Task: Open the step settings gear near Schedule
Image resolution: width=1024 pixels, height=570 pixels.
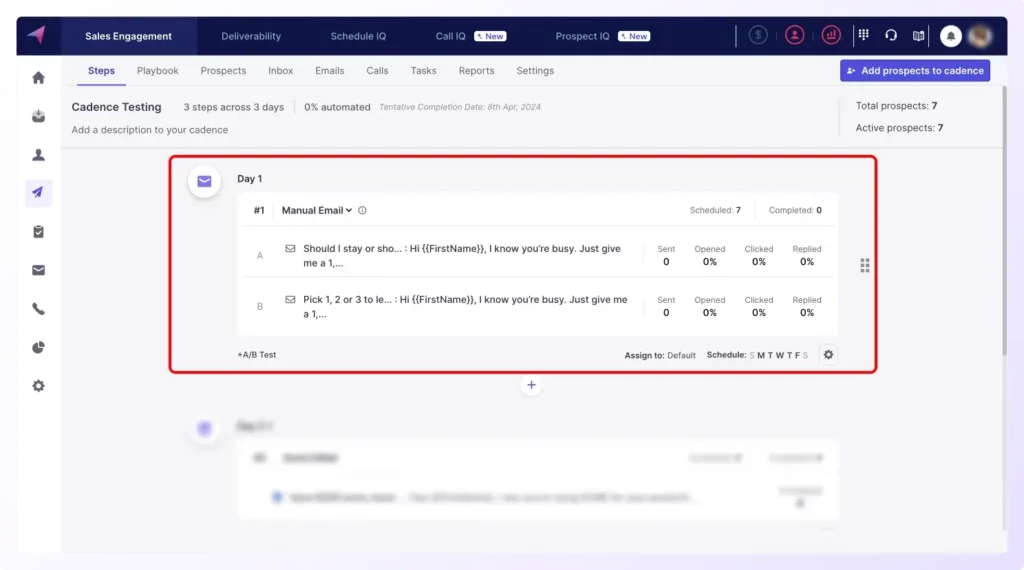Action: click(828, 355)
